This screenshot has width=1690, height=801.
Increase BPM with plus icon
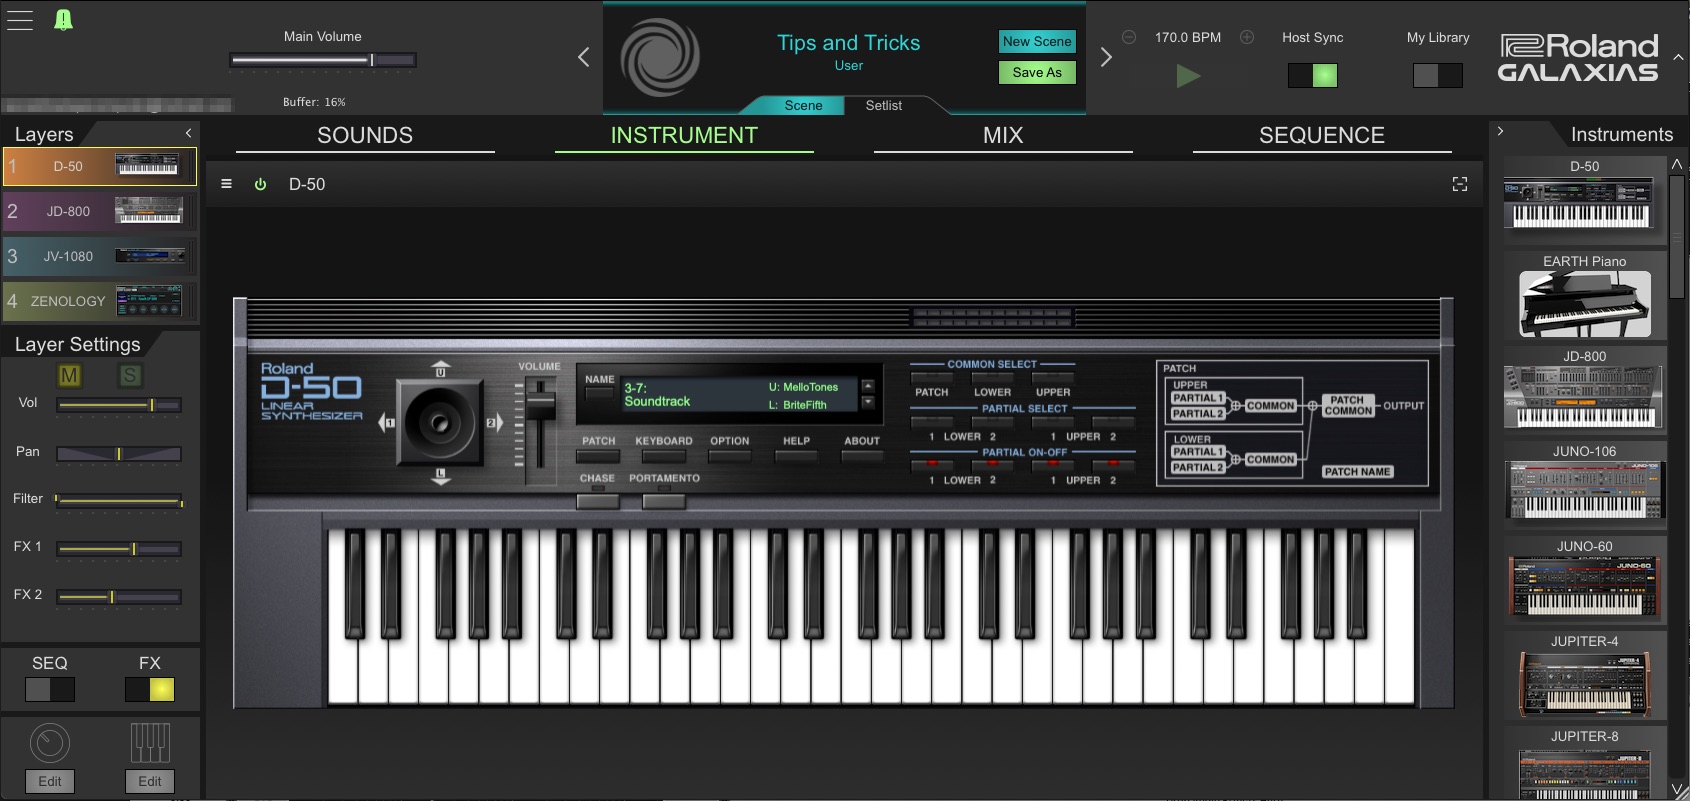coord(1247,37)
